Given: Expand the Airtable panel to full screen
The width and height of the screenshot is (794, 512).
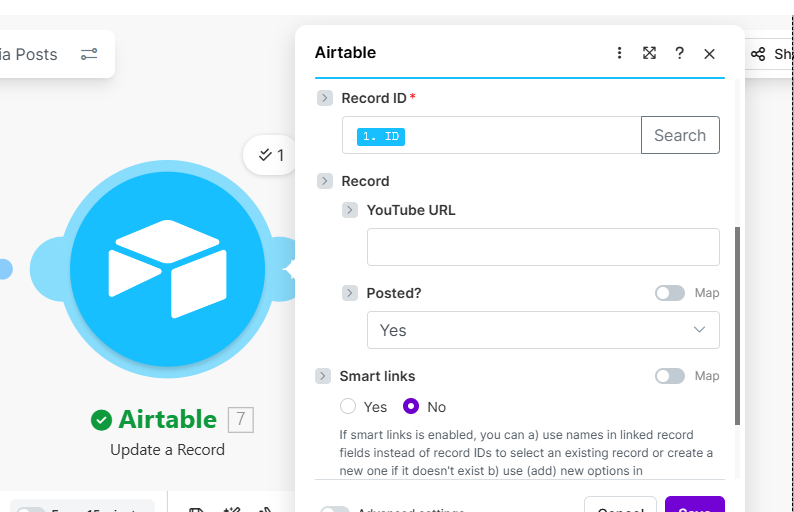Looking at the screenshot, I should (x=649, y=53).
